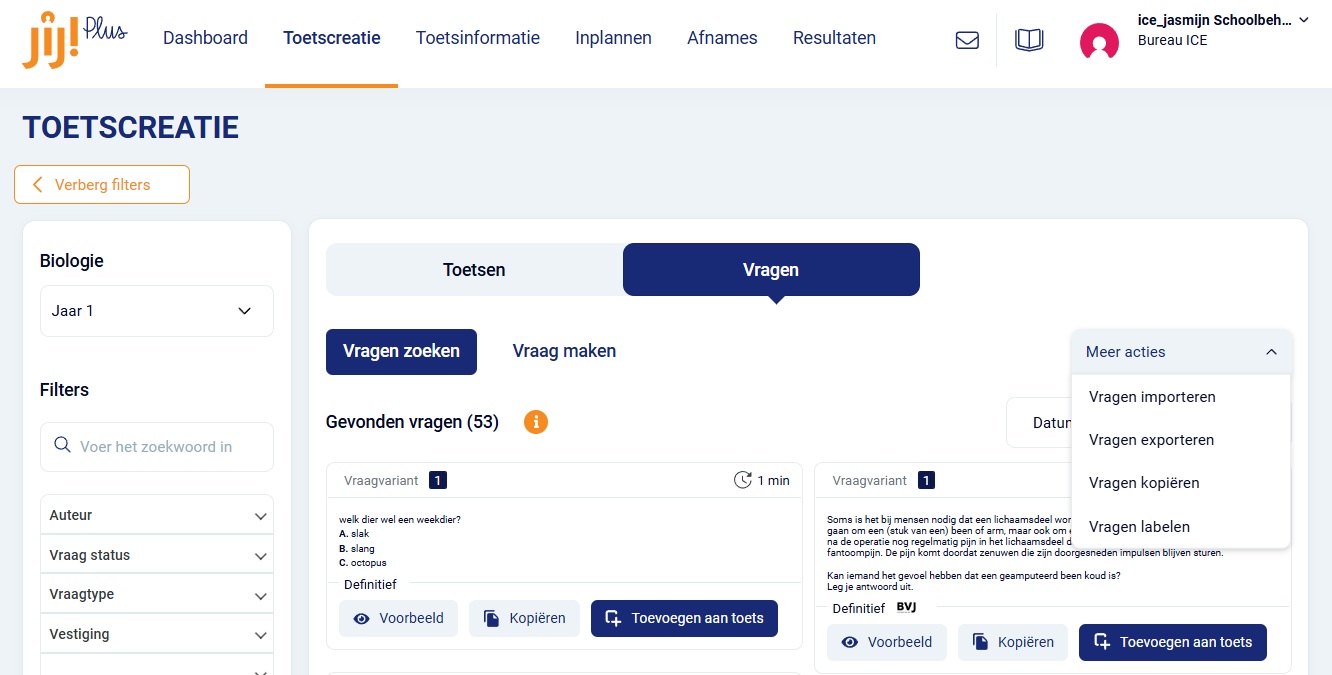Select Vragen exporteren from the menu
The image size is (1332, 675).
1151,440
